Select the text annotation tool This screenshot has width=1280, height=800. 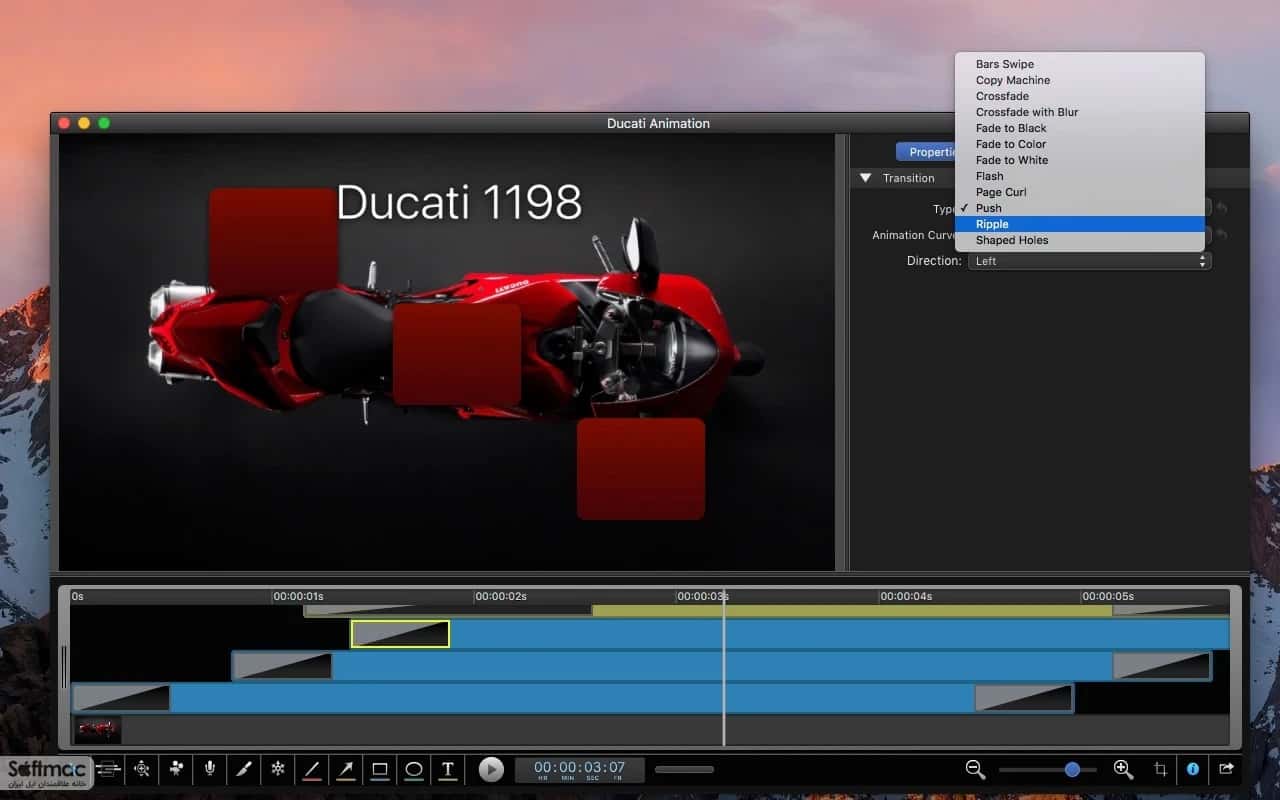[448, 769]
